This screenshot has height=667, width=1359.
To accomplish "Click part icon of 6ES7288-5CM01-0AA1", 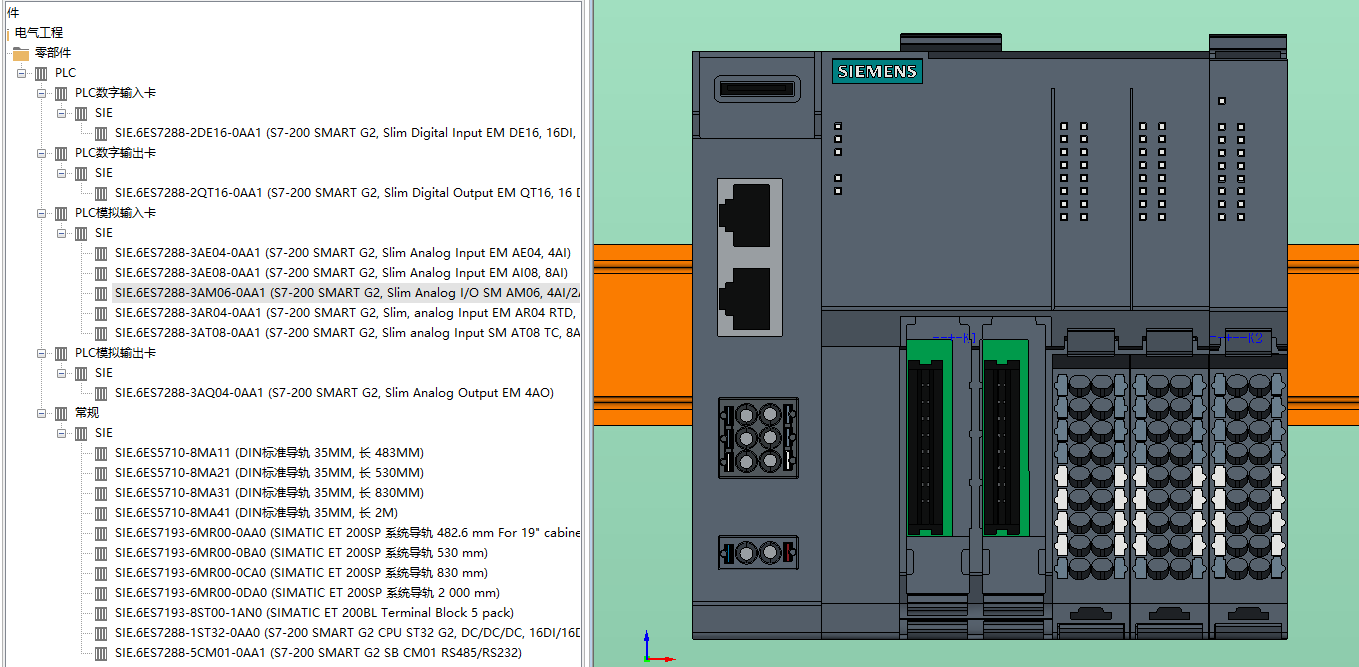I will pos(101,653).
